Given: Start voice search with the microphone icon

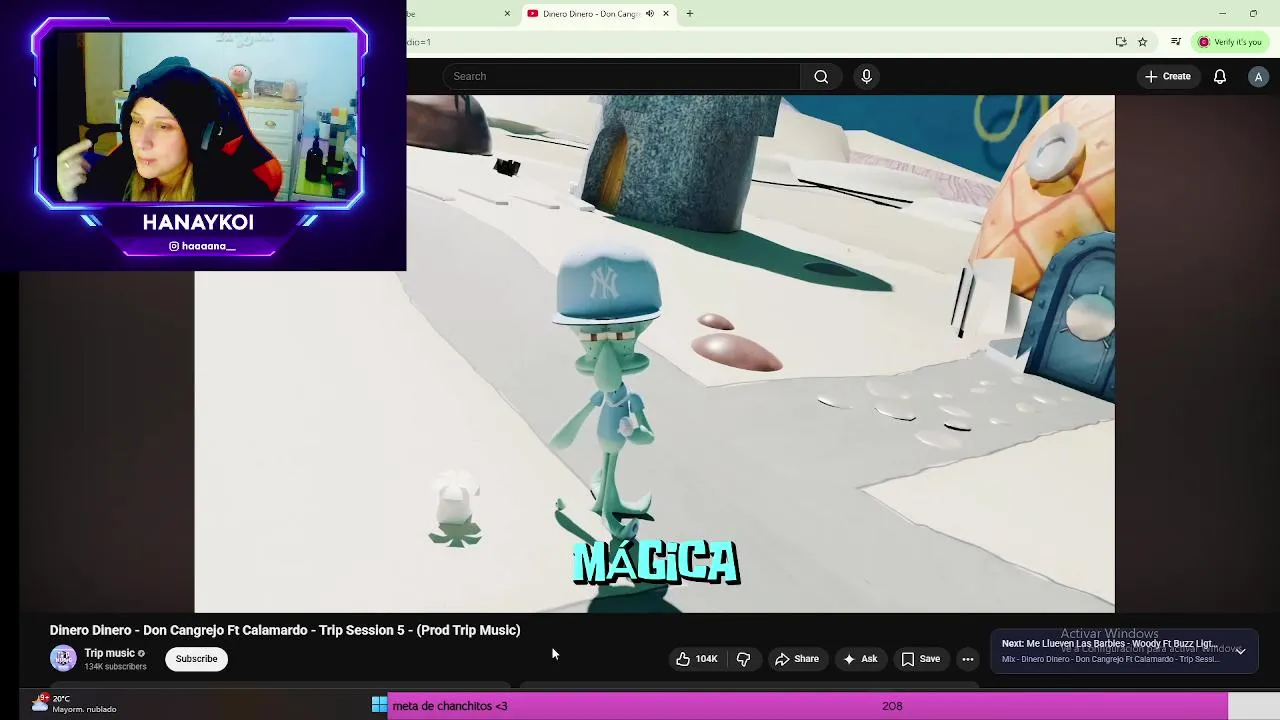Looking at the screenshot, I should click(x=866, y=76).
